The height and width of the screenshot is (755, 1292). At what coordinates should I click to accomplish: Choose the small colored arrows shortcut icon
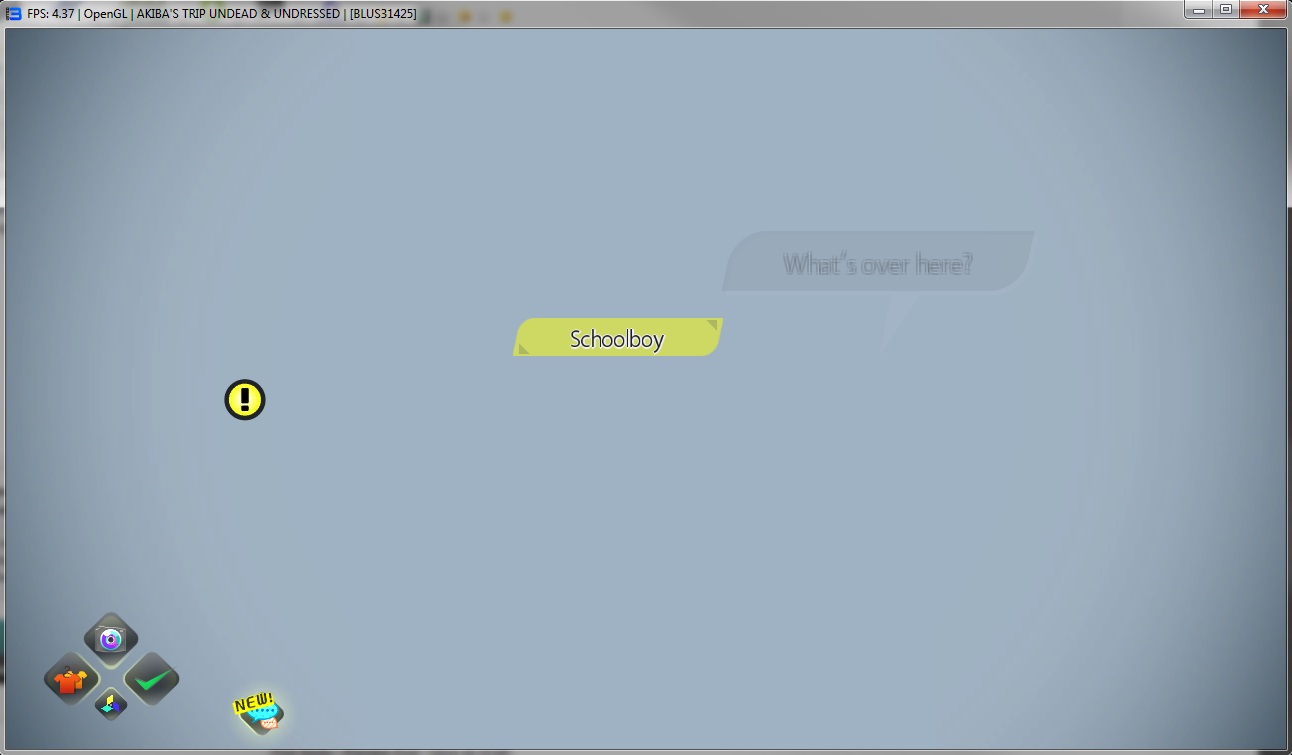[x=111, y=705]
